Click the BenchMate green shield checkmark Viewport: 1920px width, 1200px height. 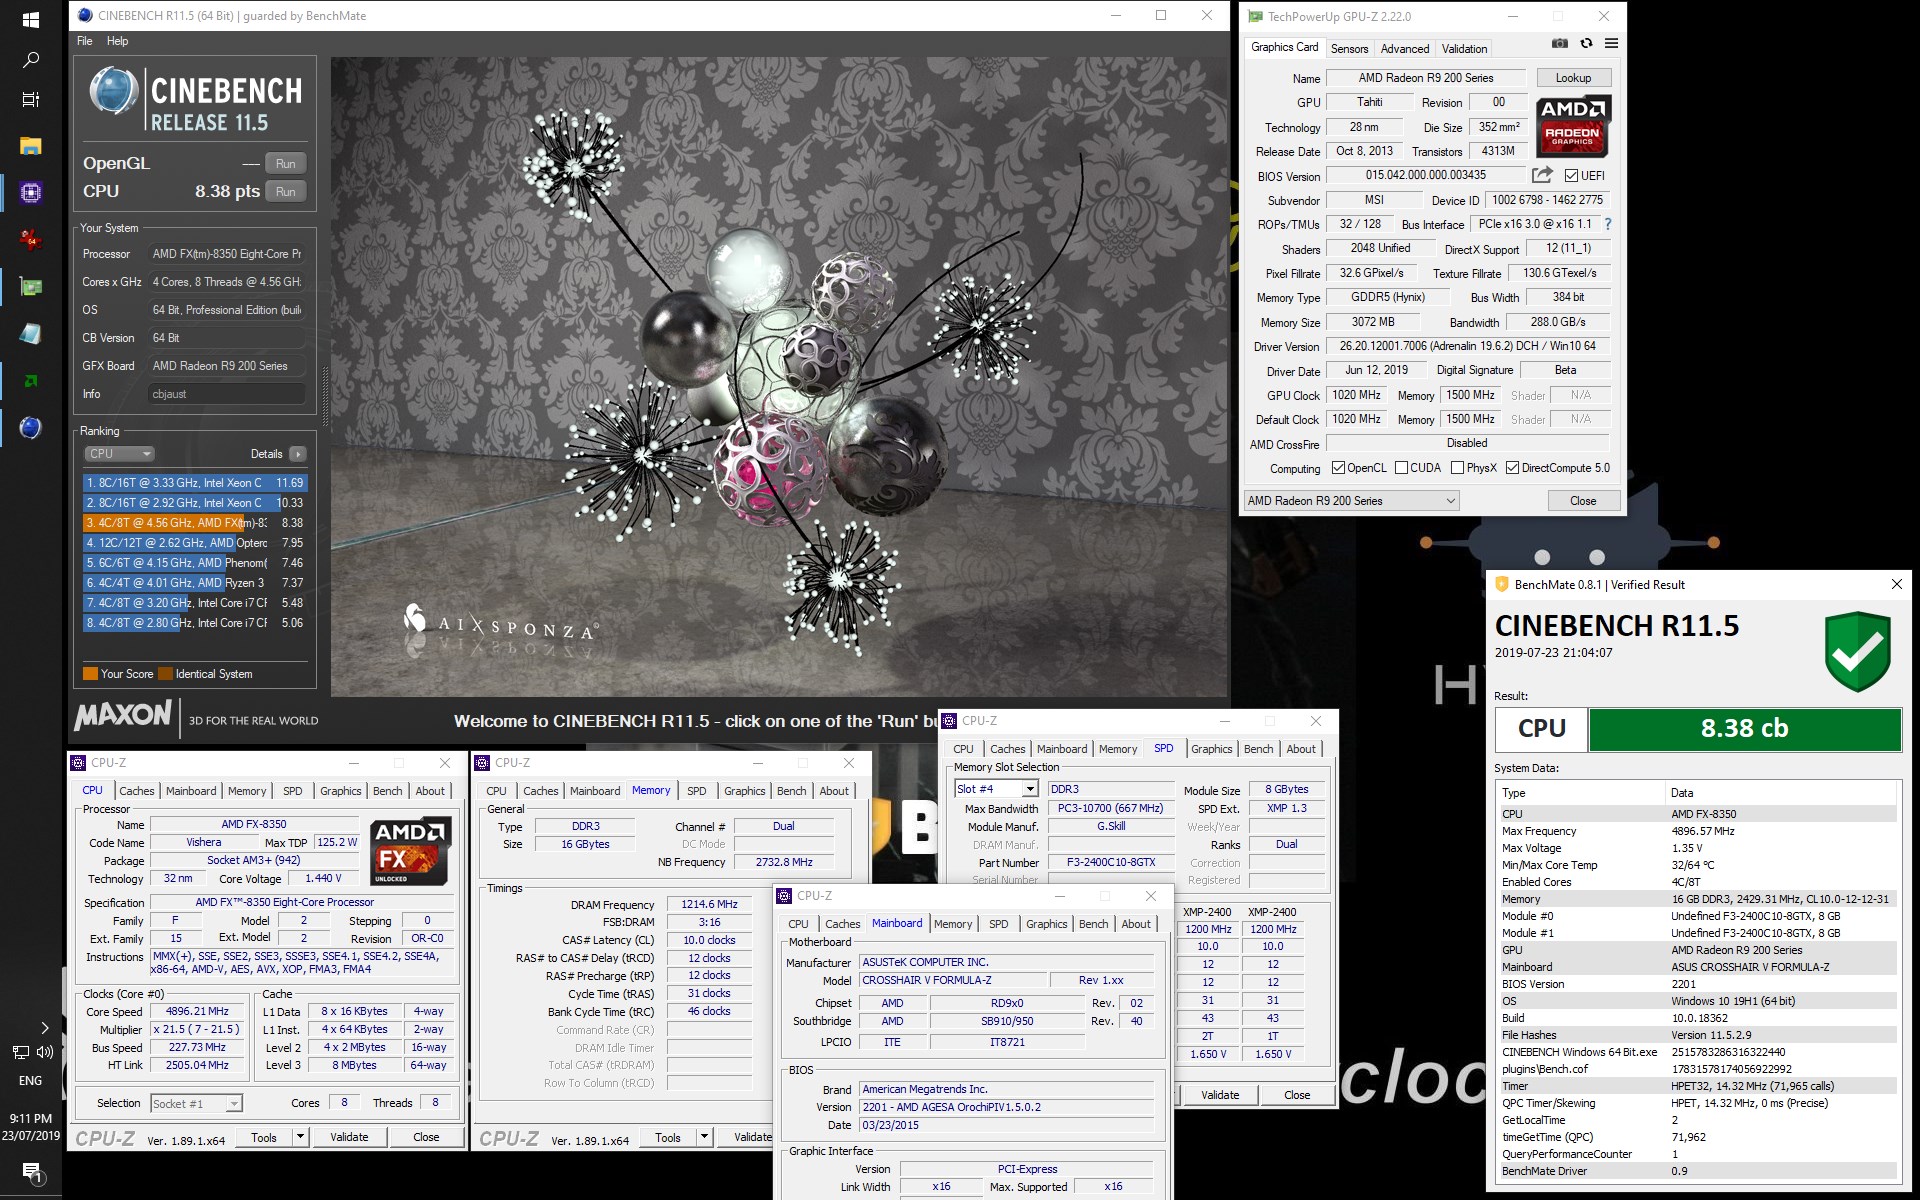tap(1857, 650)
